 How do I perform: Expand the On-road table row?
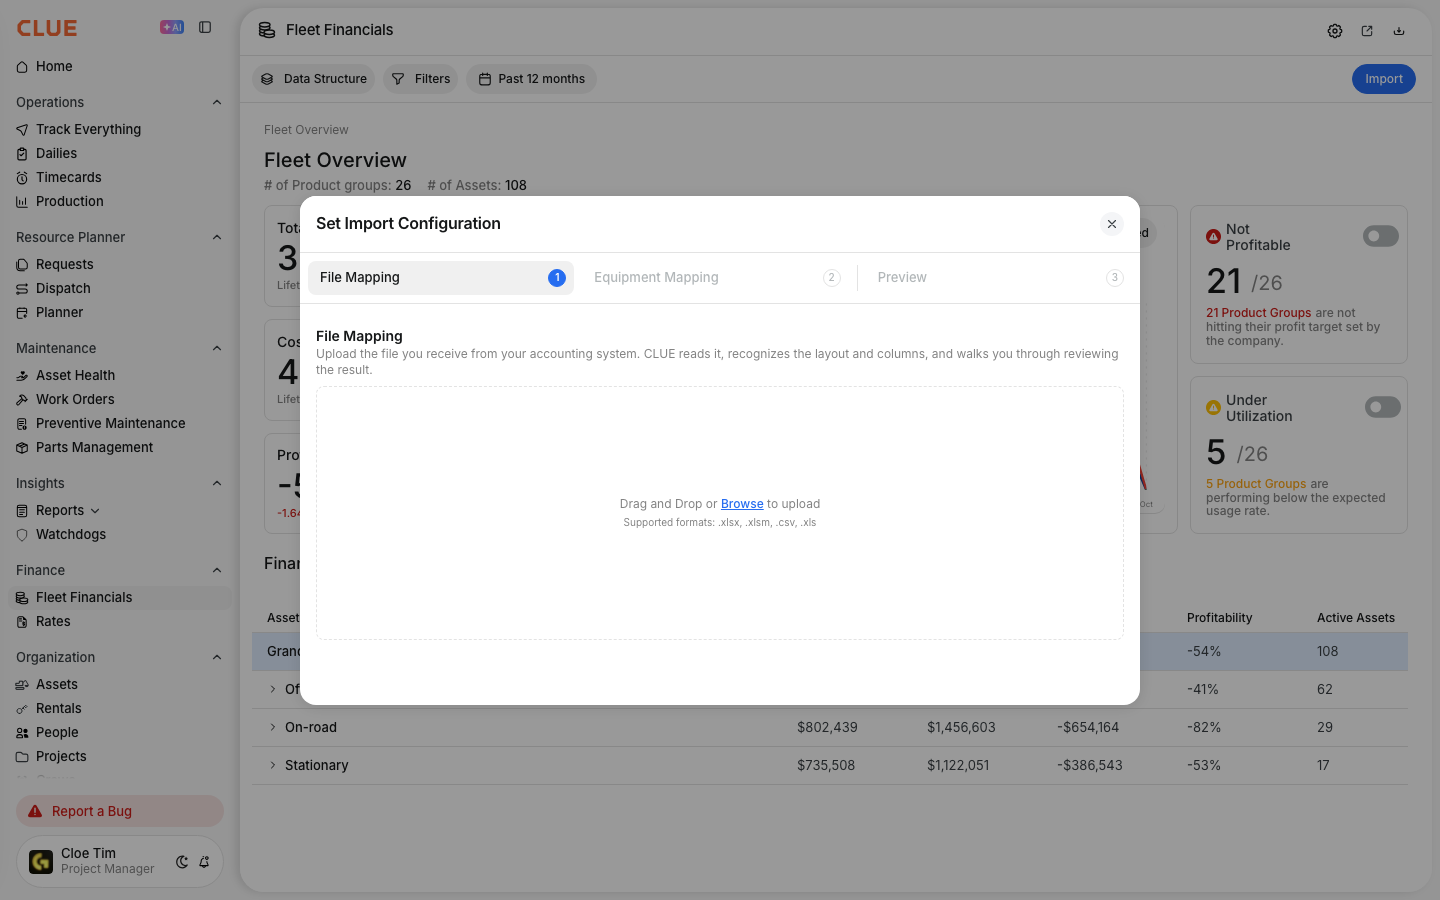point(272,727)
